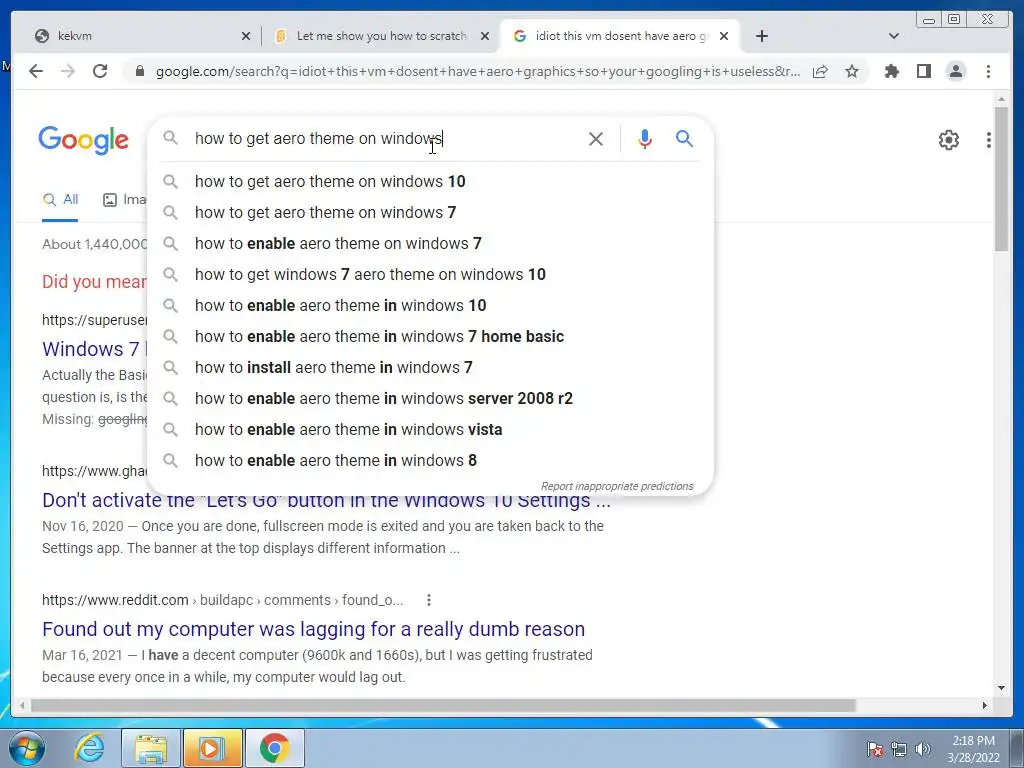The height and width of the screenshot is (768, 1024).
Task: Start voice search with microphone
Action: coord(645,138)
